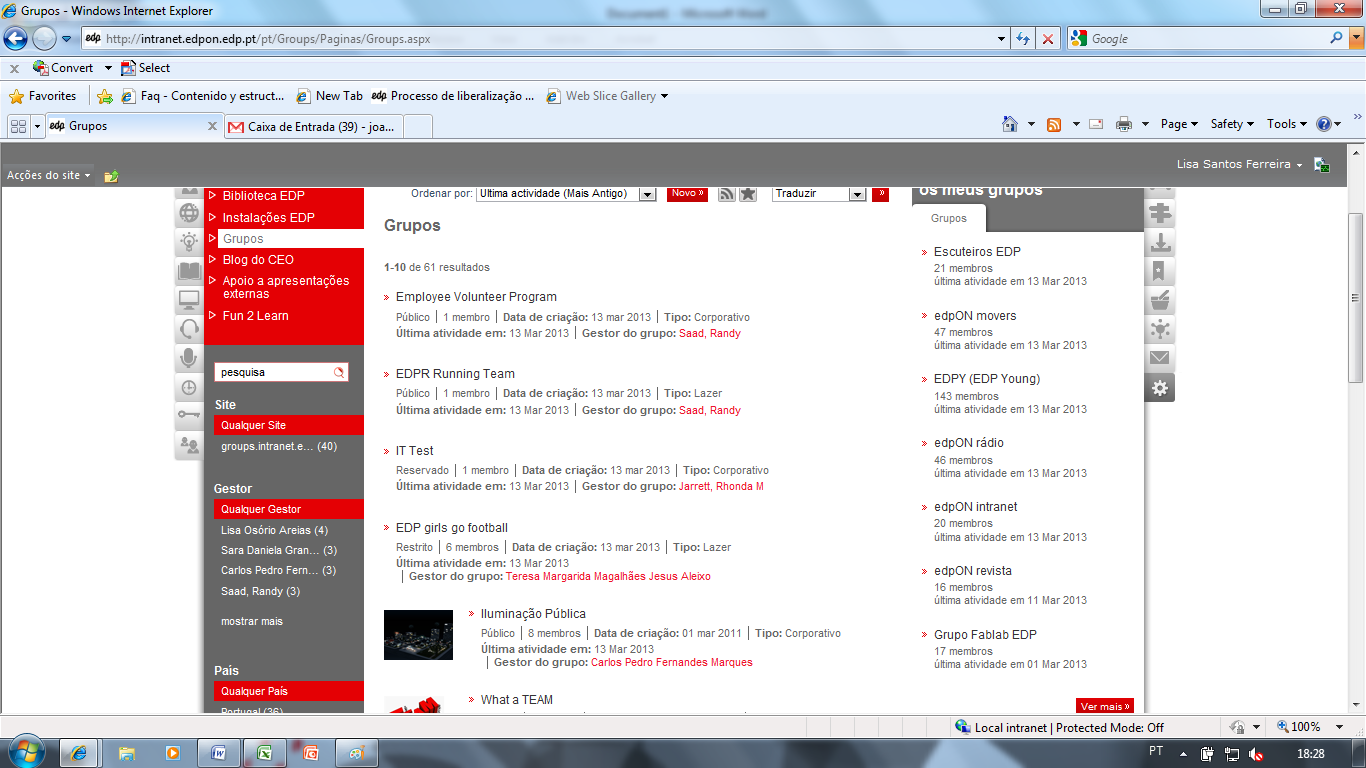Image resolution: width=1366 pixels, height=768 pixels.
Task: Click the red go button beside Traduzir
Action: 880,194
